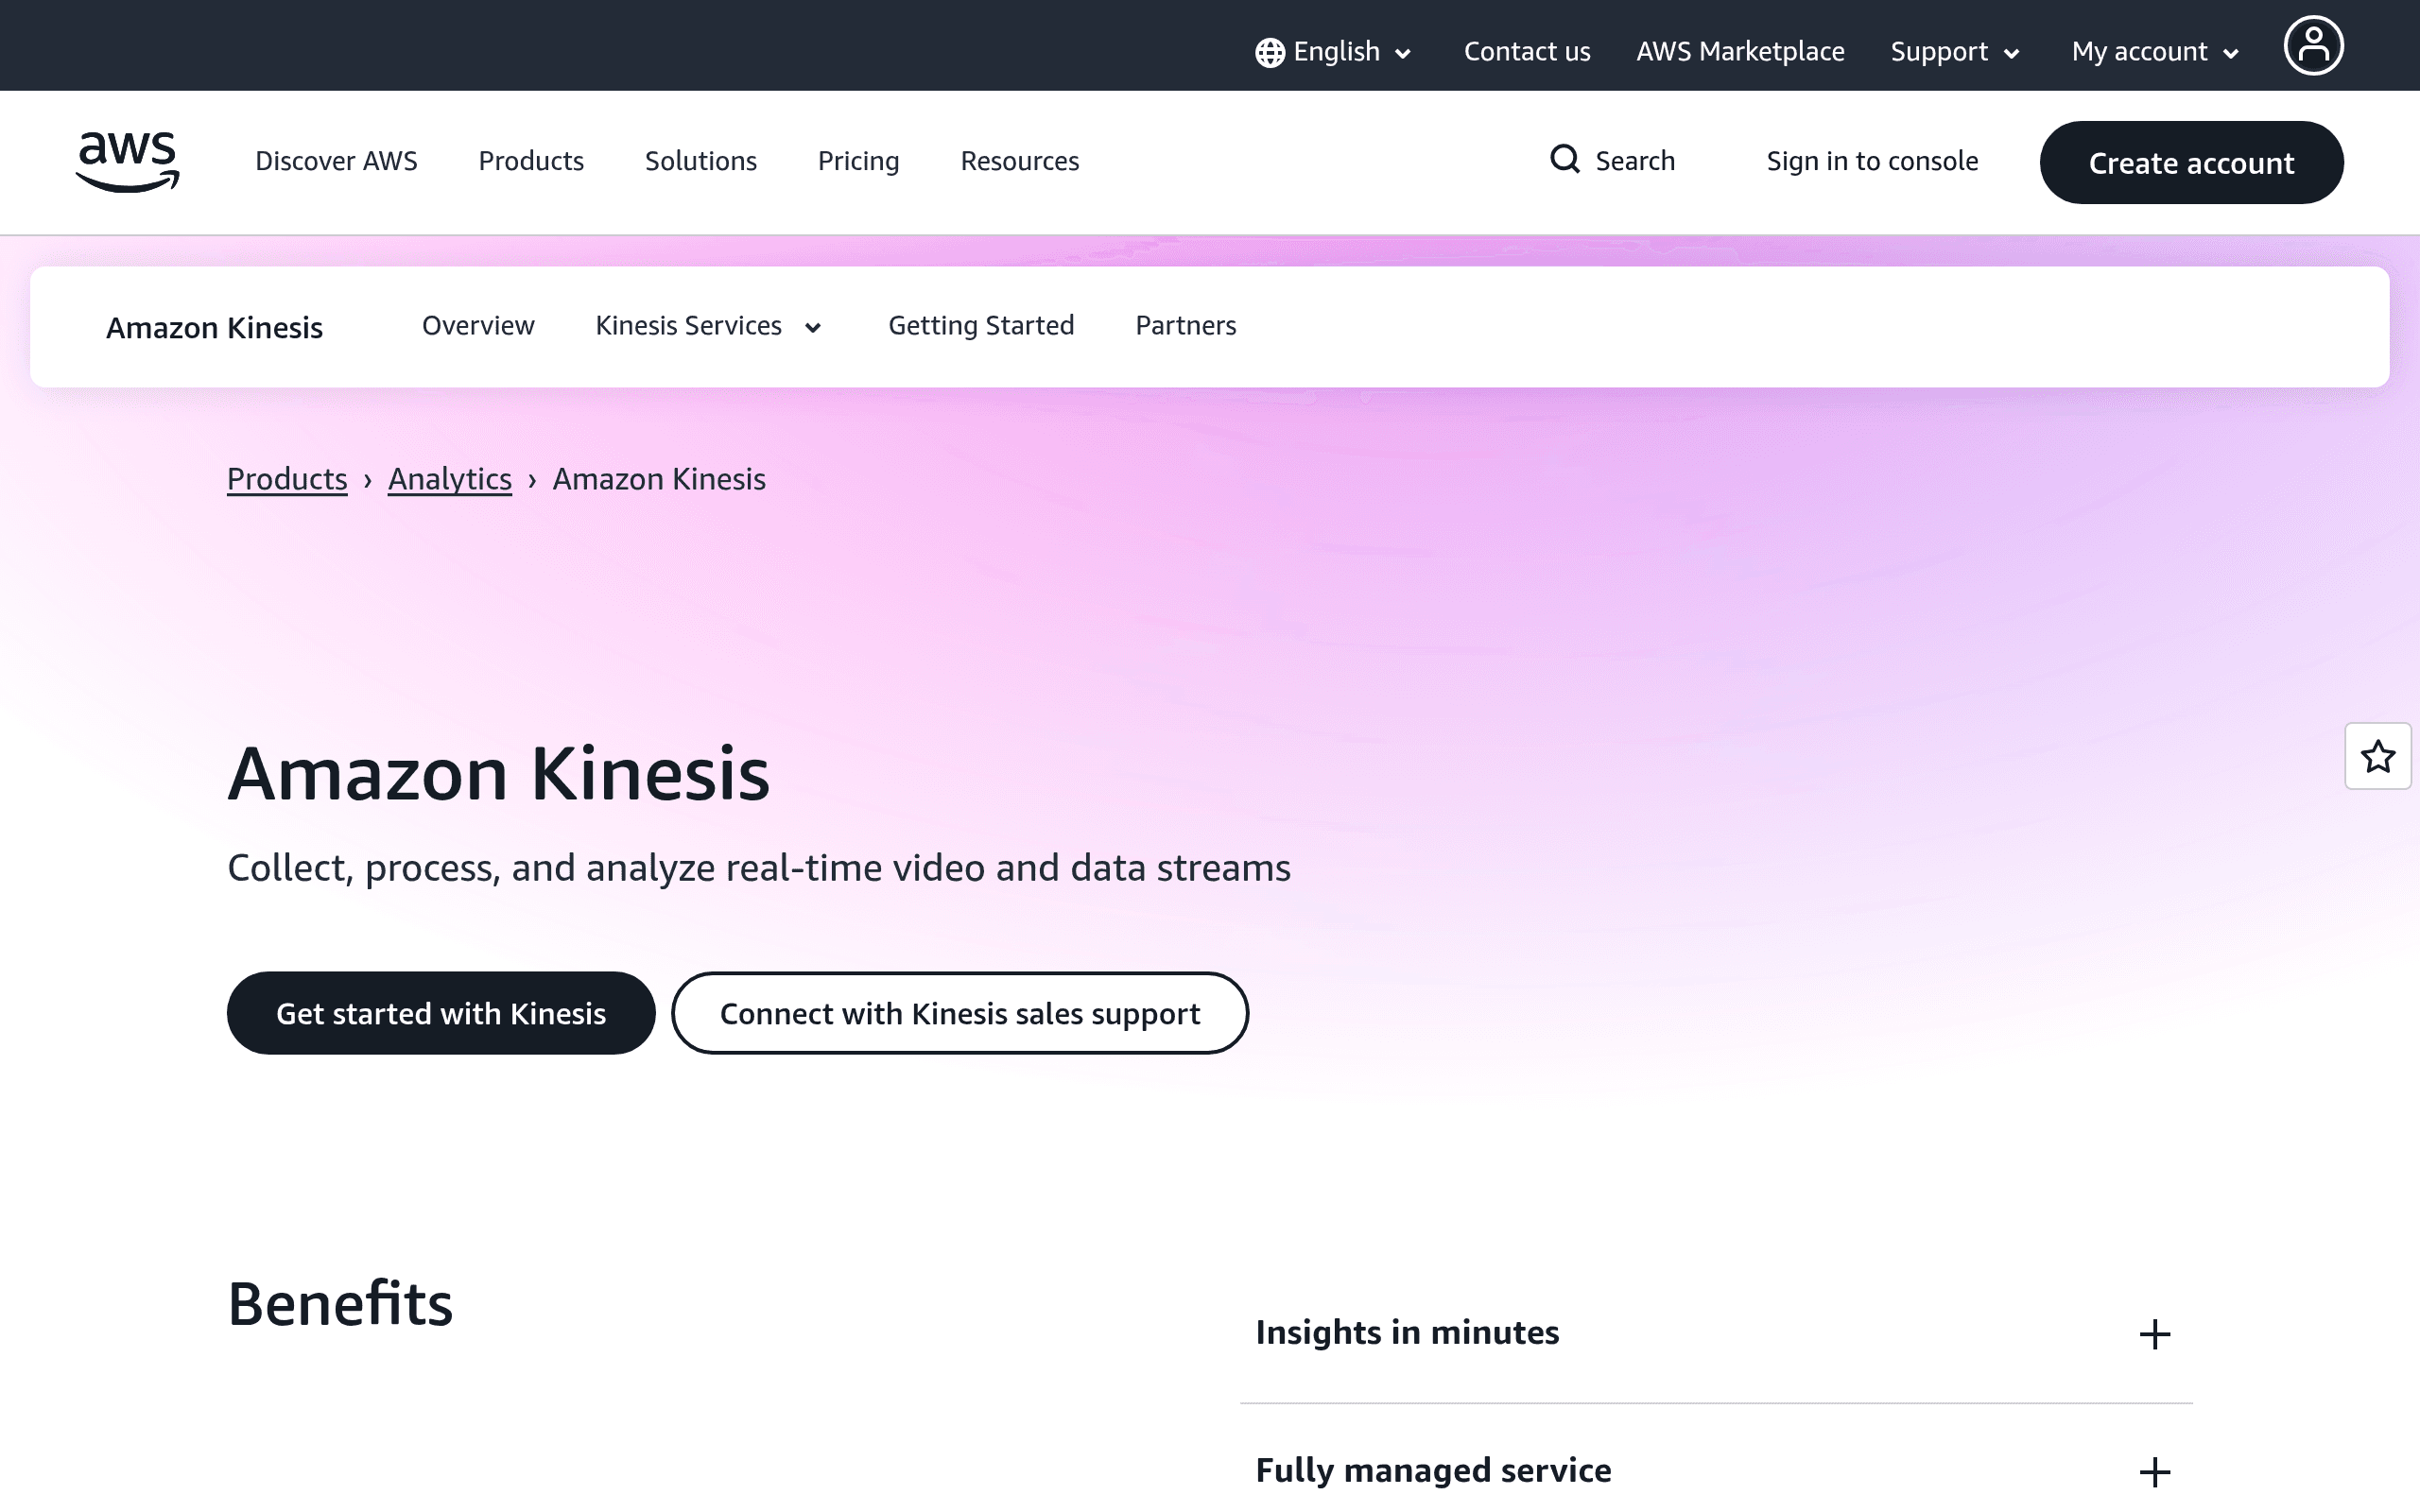This screenshot has height=1512, width=2420.
Task: Open the user profile avatar icon
Action: pos(2313,46)
